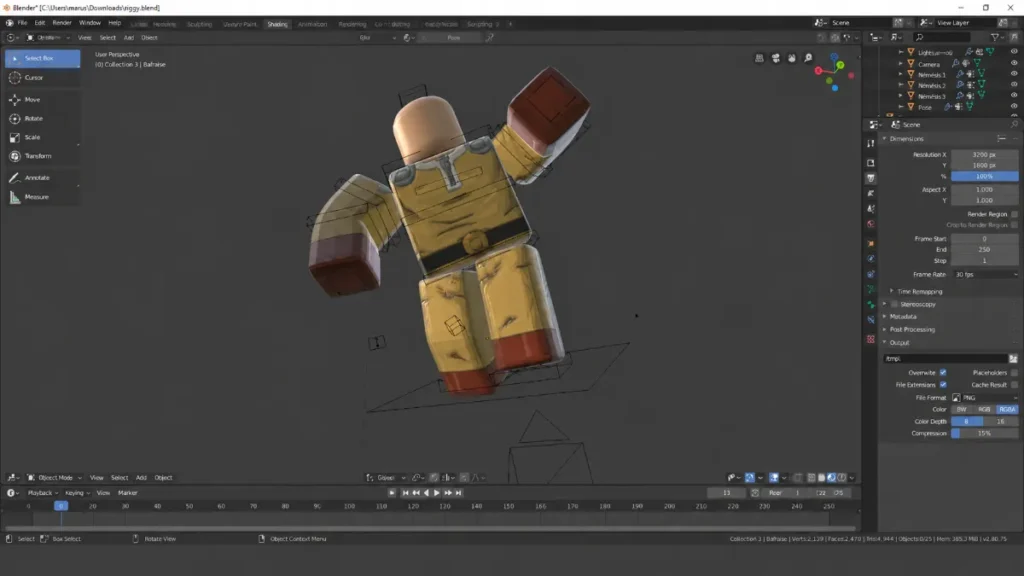Select BW color mode

click(961, 409)
